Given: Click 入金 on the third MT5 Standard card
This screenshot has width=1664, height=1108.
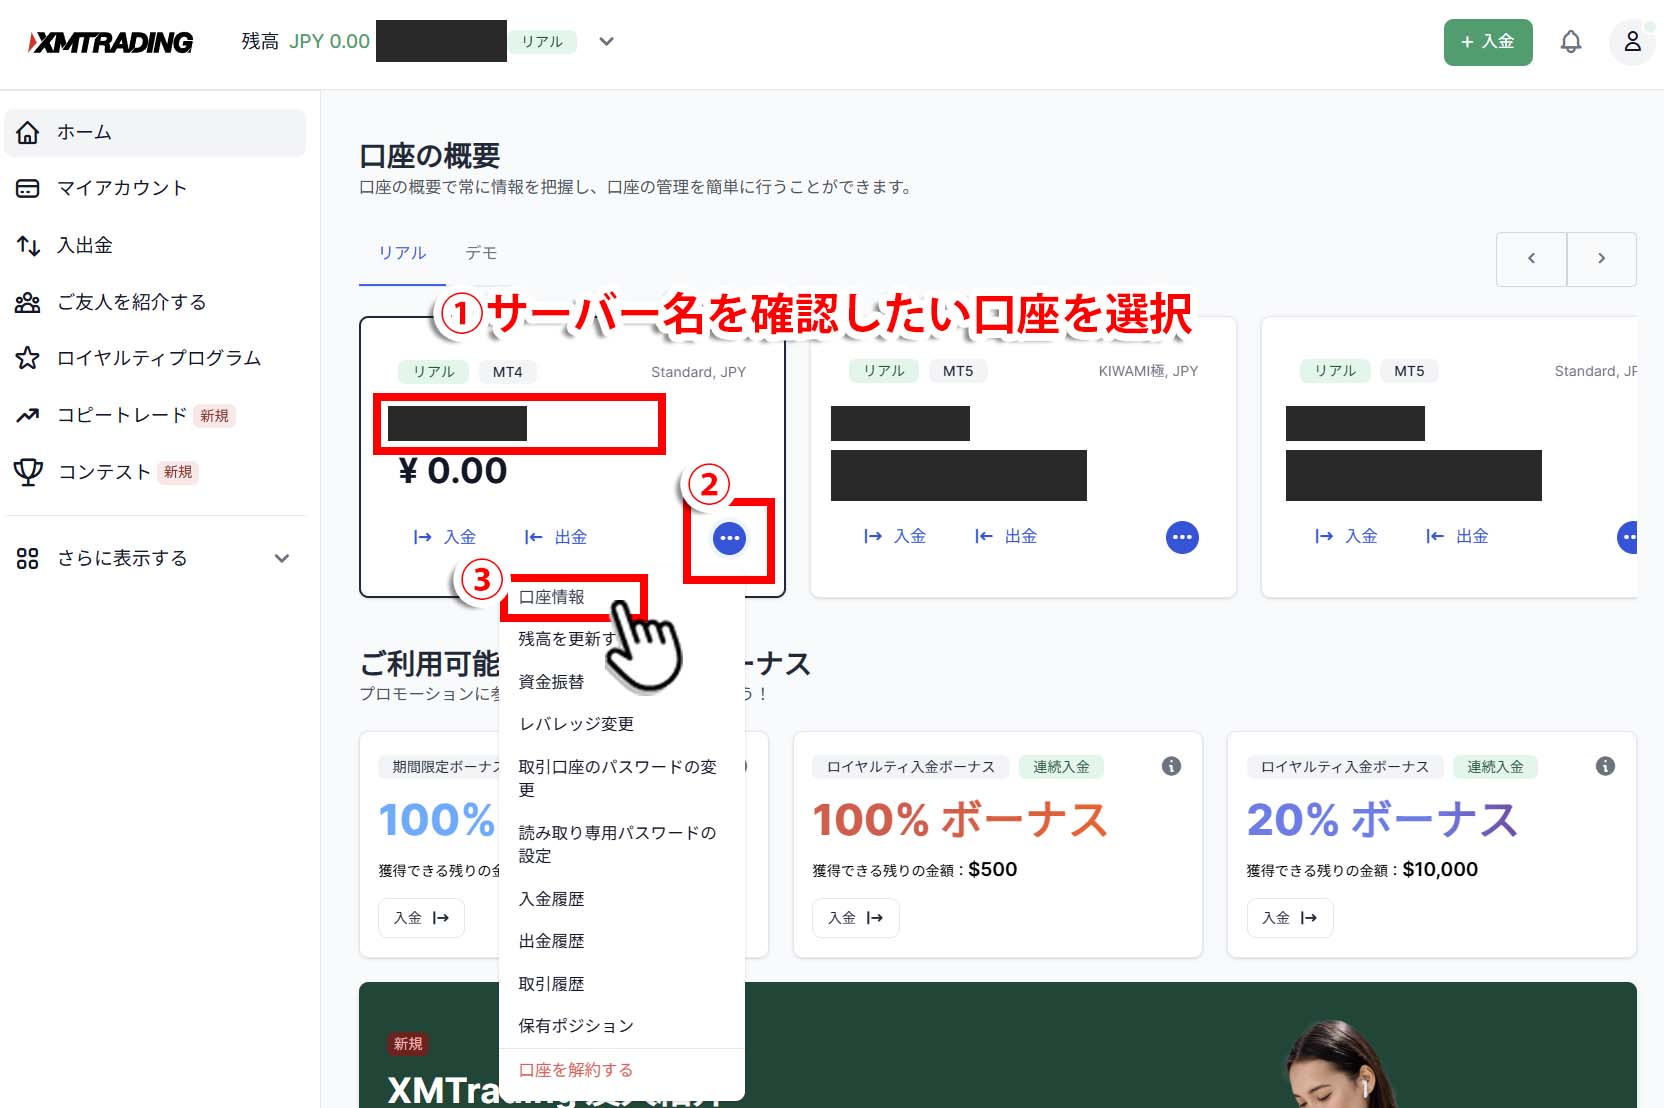Looking at the screenshot, I should [1346, 536].
